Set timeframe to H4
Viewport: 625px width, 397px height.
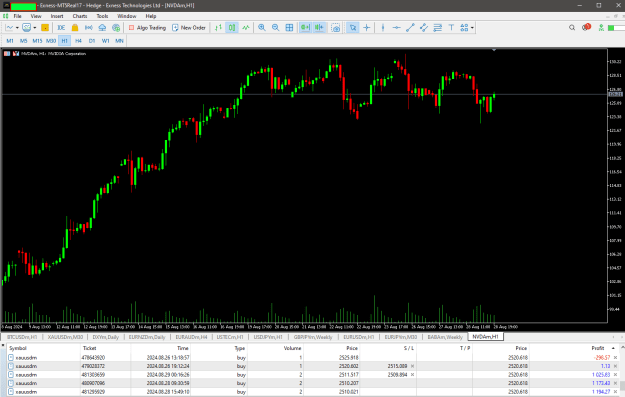[x=78, y=41]
